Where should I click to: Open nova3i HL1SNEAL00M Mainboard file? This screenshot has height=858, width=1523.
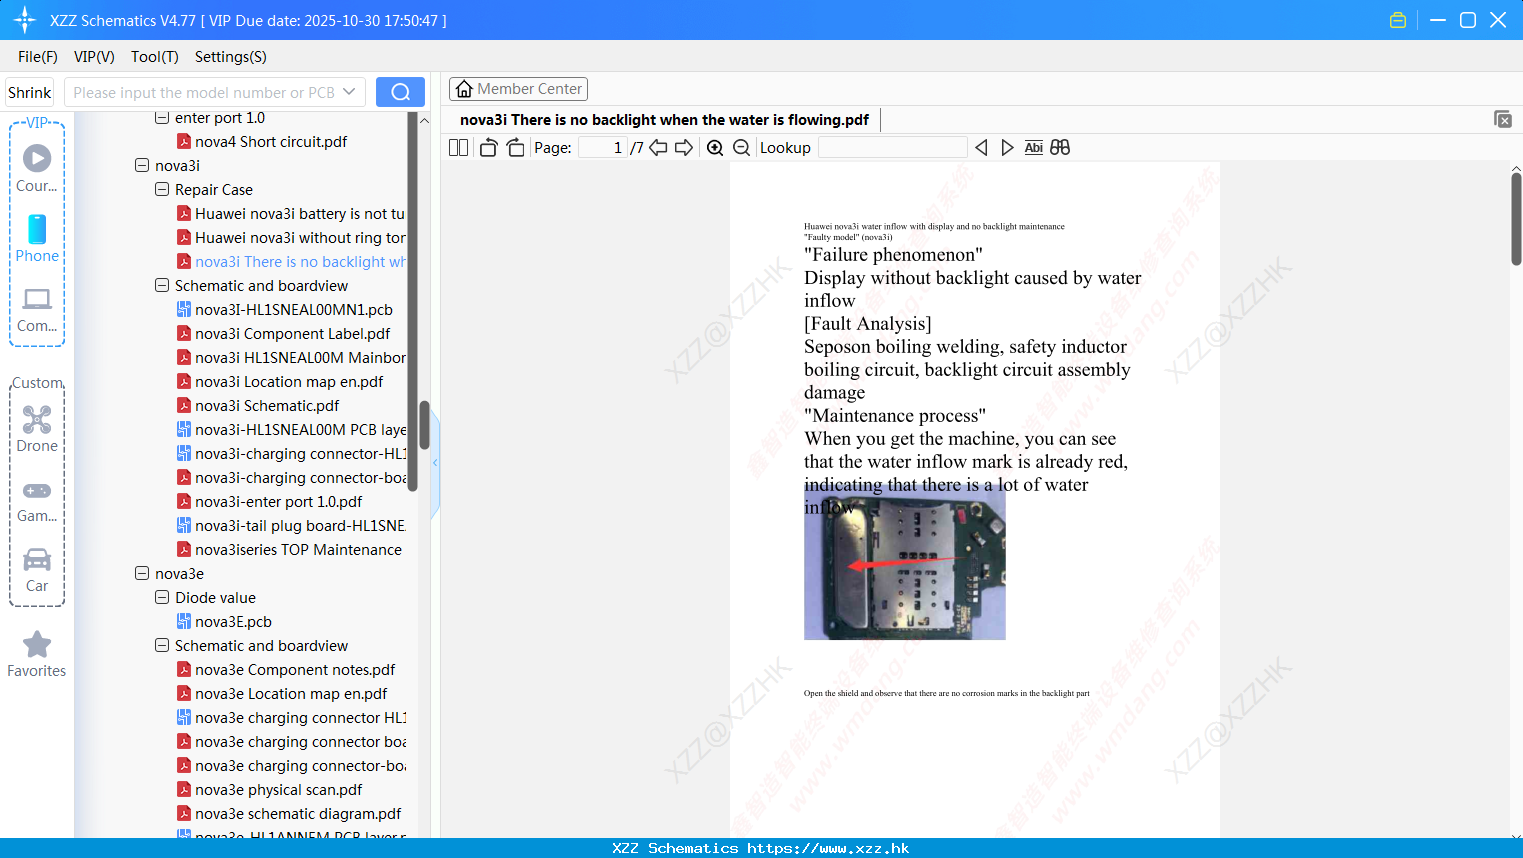click(291, 357)
